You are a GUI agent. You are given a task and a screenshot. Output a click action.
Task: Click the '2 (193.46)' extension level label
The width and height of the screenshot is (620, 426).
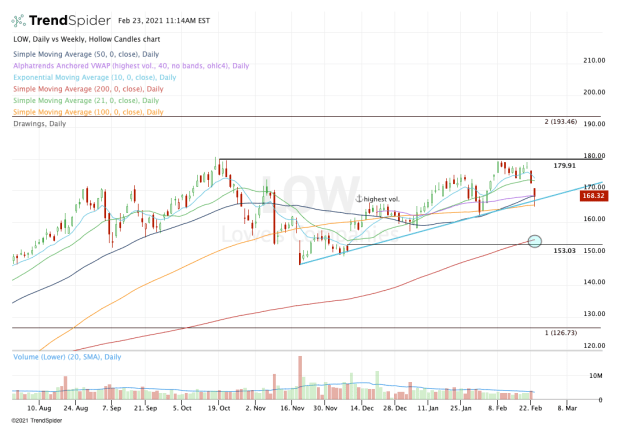tap(561, 121)
